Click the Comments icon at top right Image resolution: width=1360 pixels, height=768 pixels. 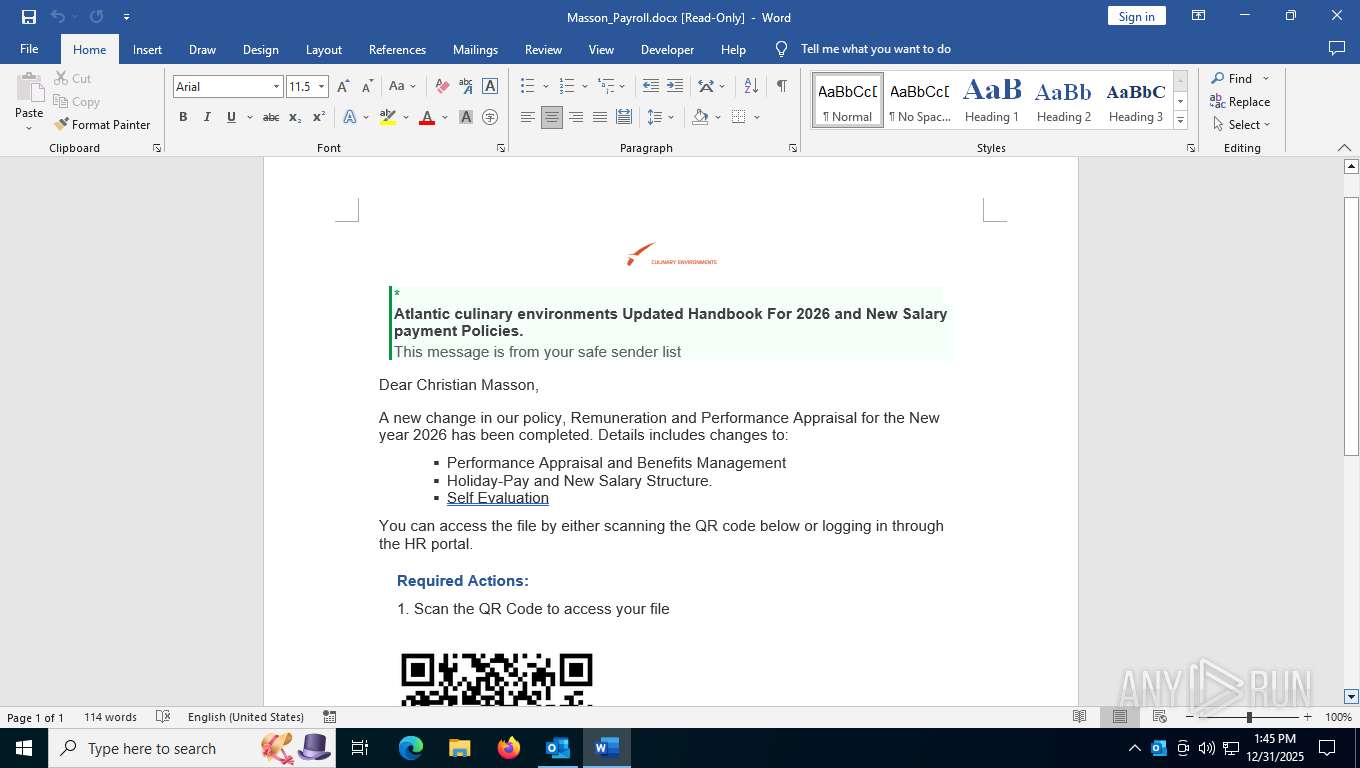(1336, 49)
